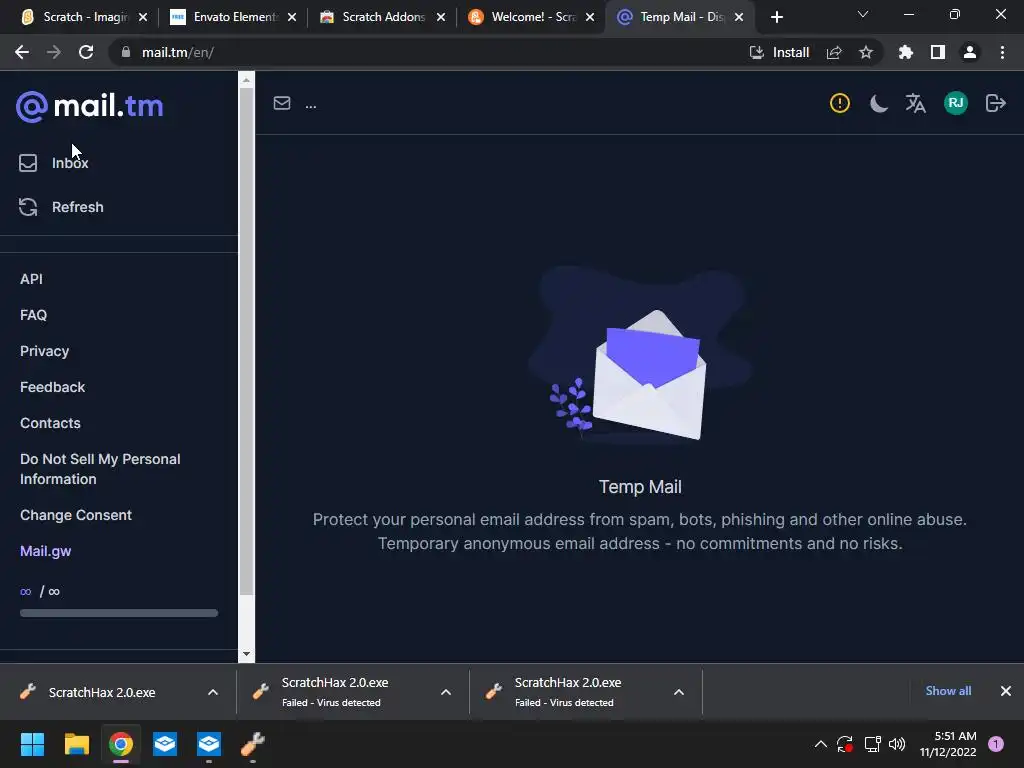Open the API link

click(x=31, y=279)
